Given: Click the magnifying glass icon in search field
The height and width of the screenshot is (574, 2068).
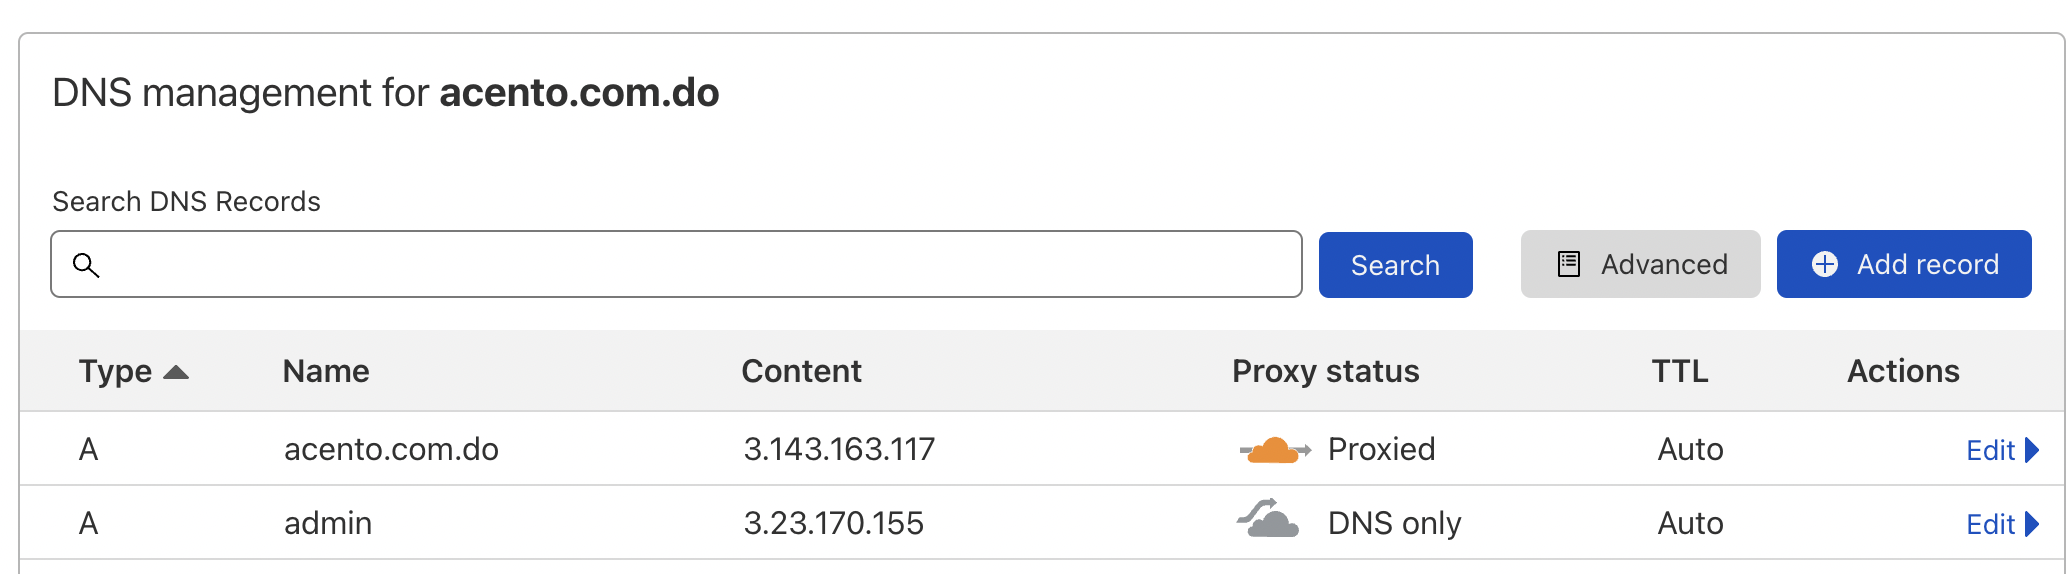Looking at the screenshot, I should pyautogui.click(x=87, y=265).
